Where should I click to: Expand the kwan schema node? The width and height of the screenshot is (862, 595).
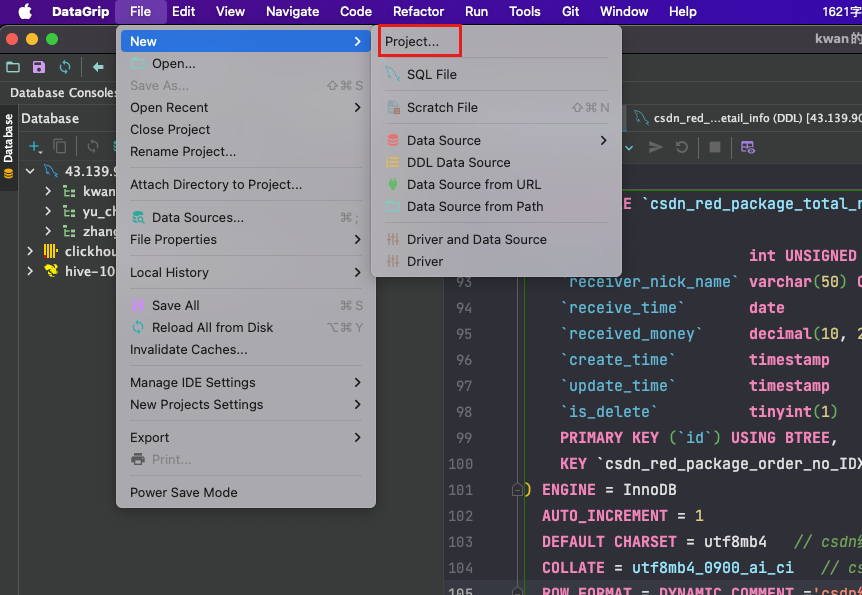48,191
